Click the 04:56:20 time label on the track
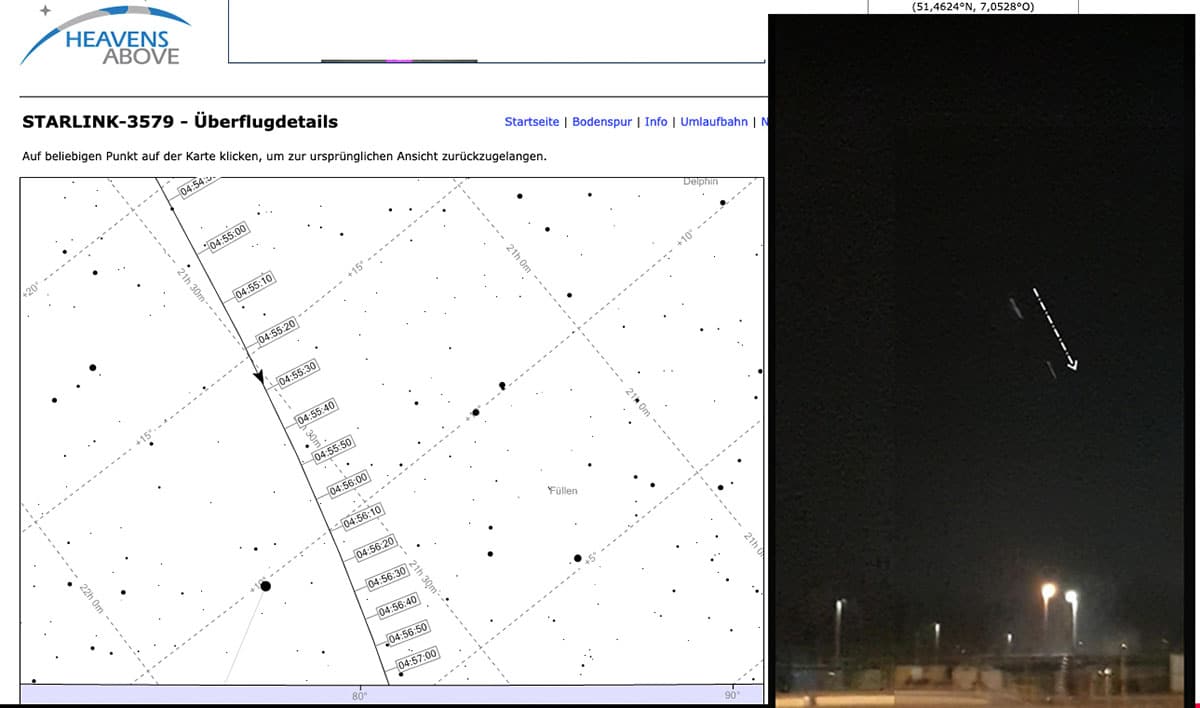Image resolution: width=1200 pixels, height=708 pixels. click(x=376, y=548)
